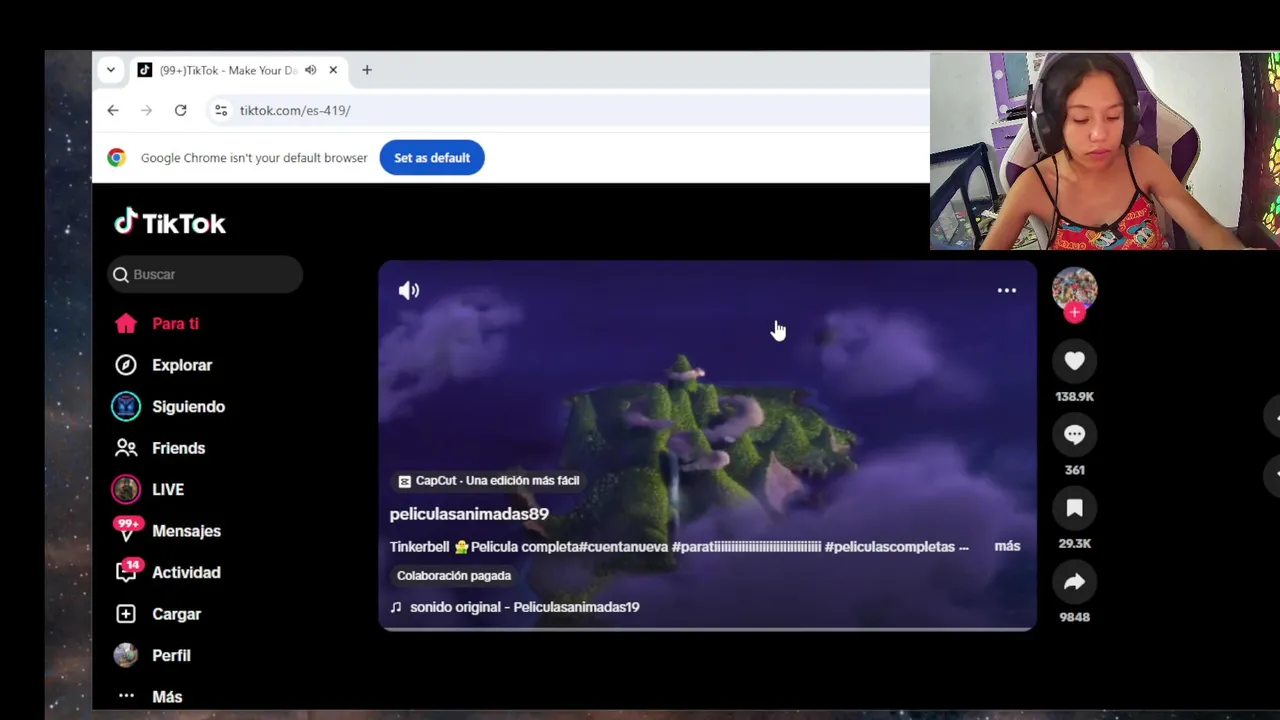Click the video progress bar

coord(707,629)
